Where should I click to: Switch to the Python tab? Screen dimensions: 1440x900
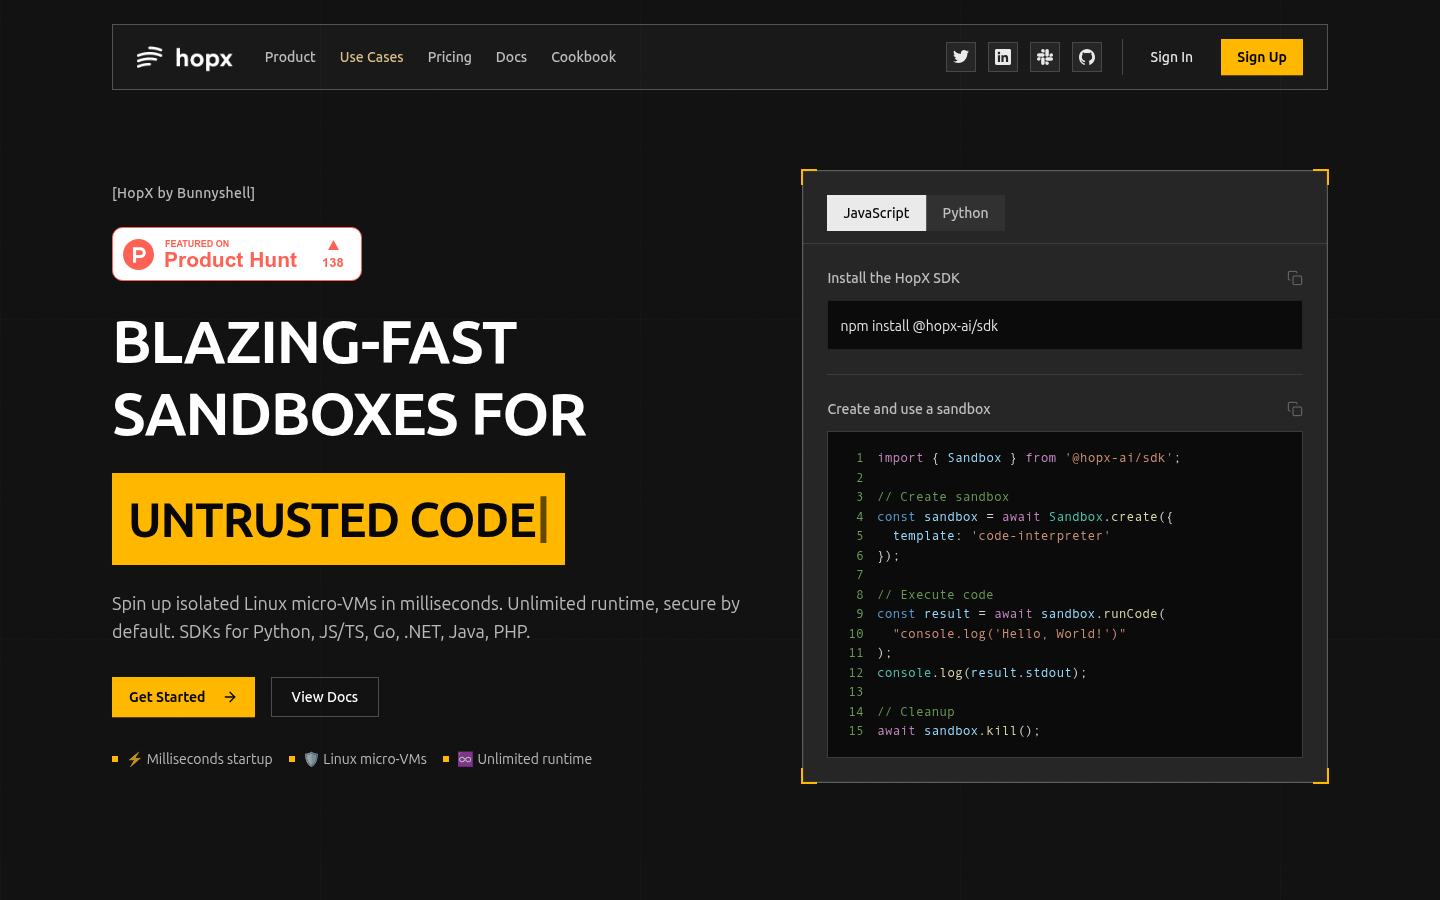point(965,213)
